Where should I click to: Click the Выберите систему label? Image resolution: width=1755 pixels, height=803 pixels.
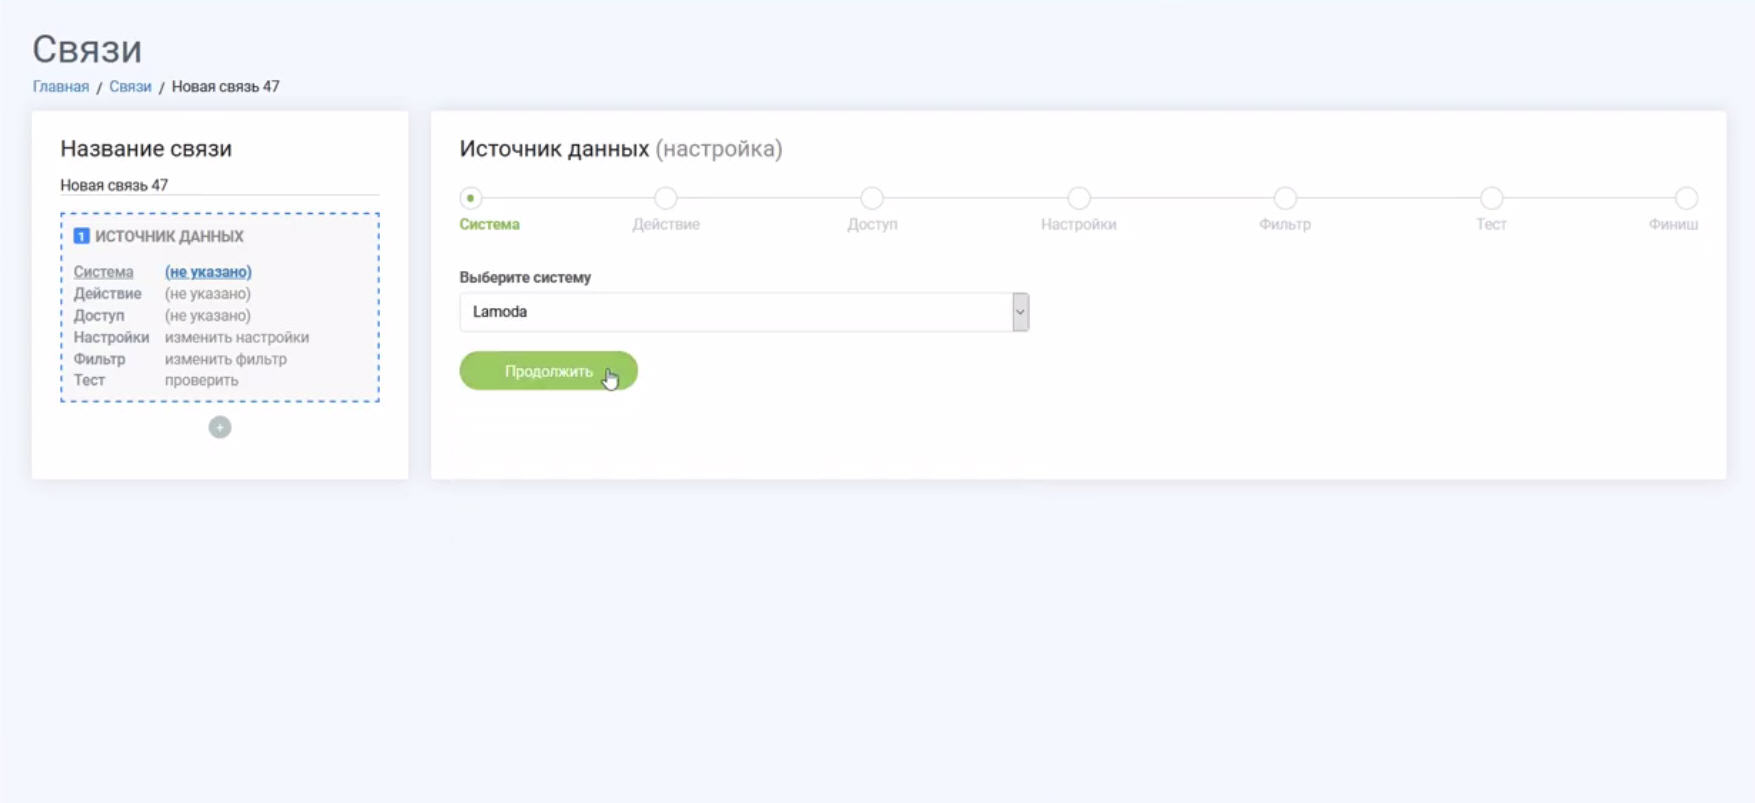tap(525, 277)
